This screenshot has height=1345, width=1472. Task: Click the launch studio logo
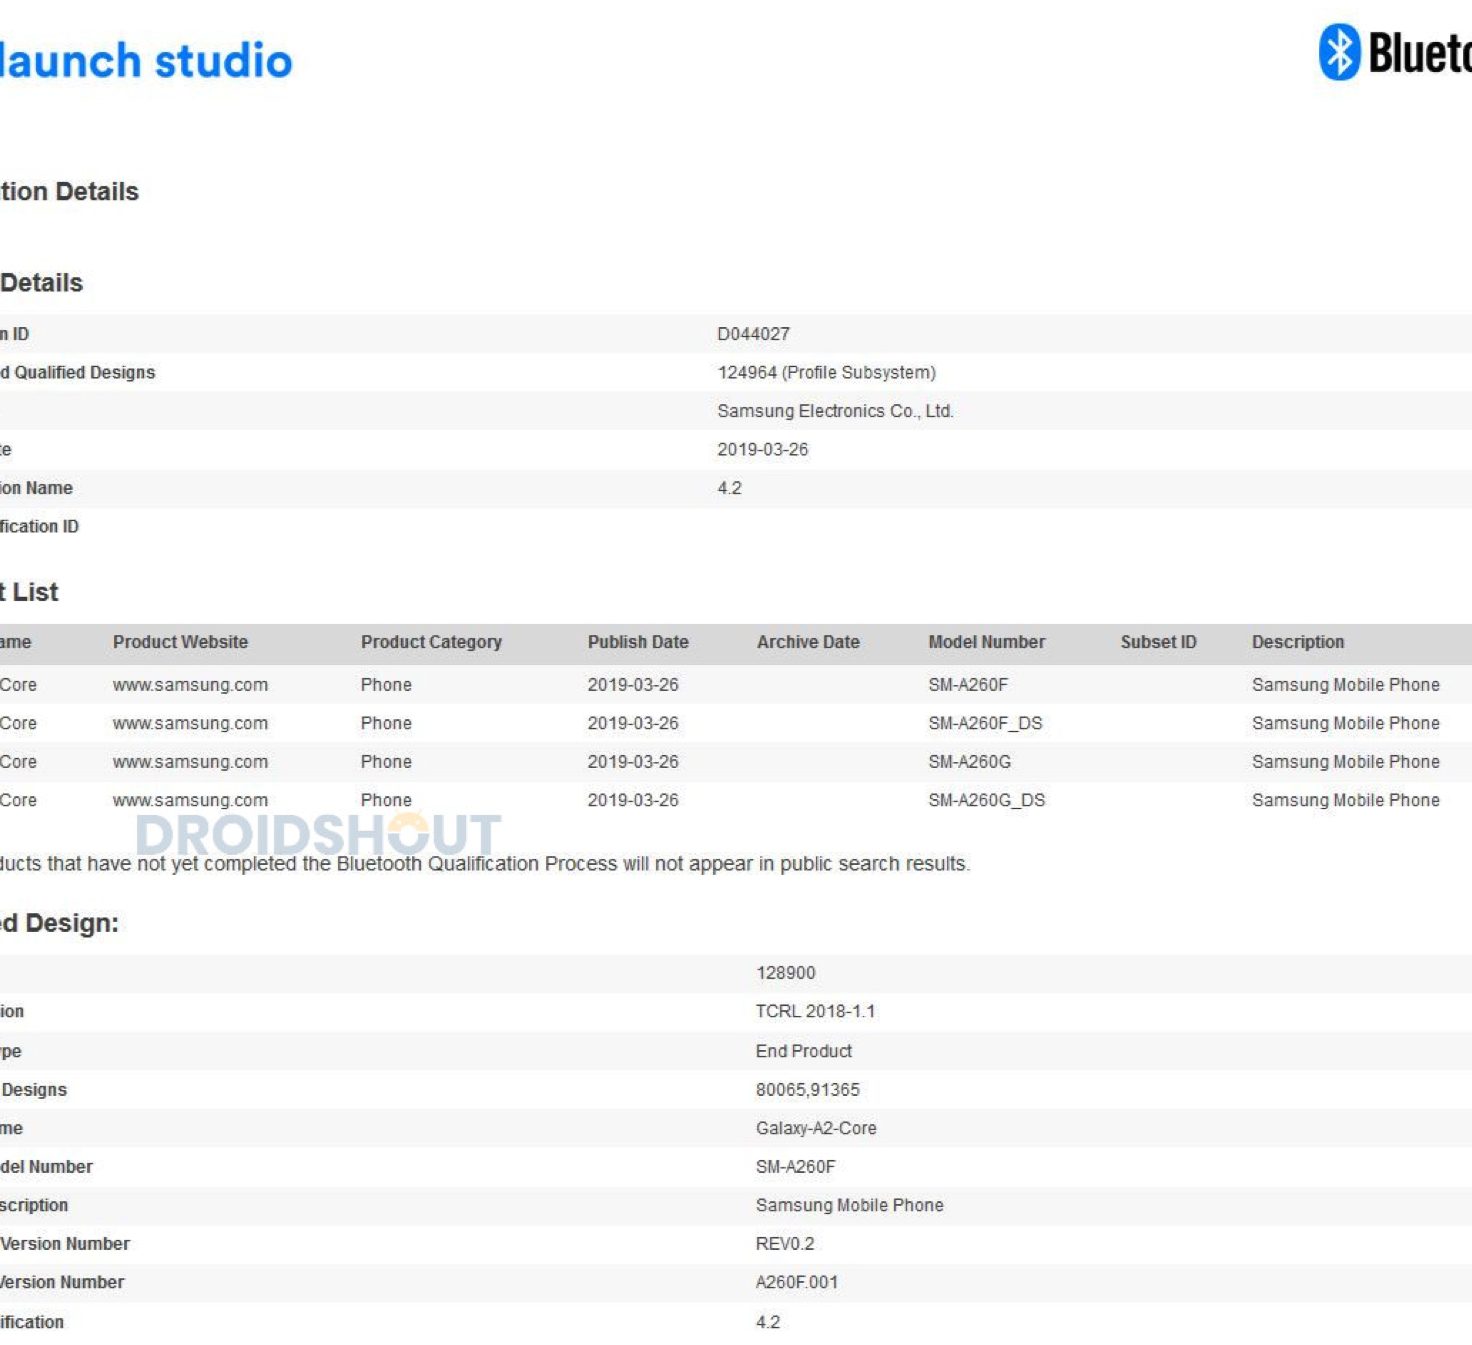tap(145, 61)
